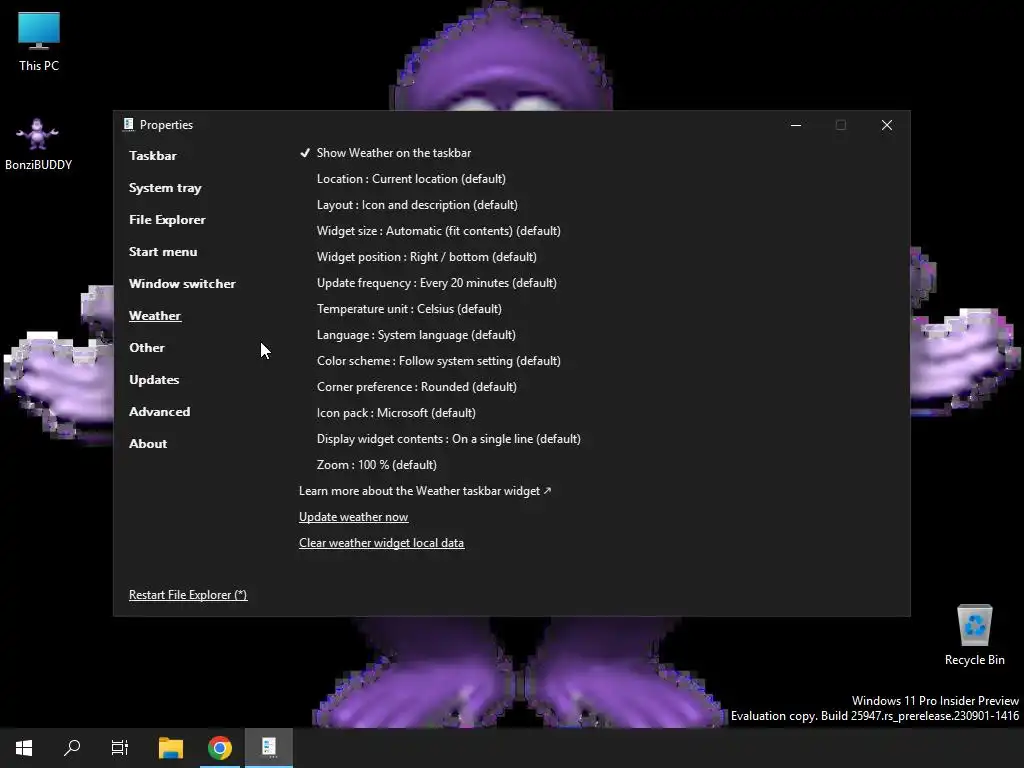The height and width of the screenshot is (768, 1024).
Task: Switch to Advanced section
Action: (x=160, y=411)
